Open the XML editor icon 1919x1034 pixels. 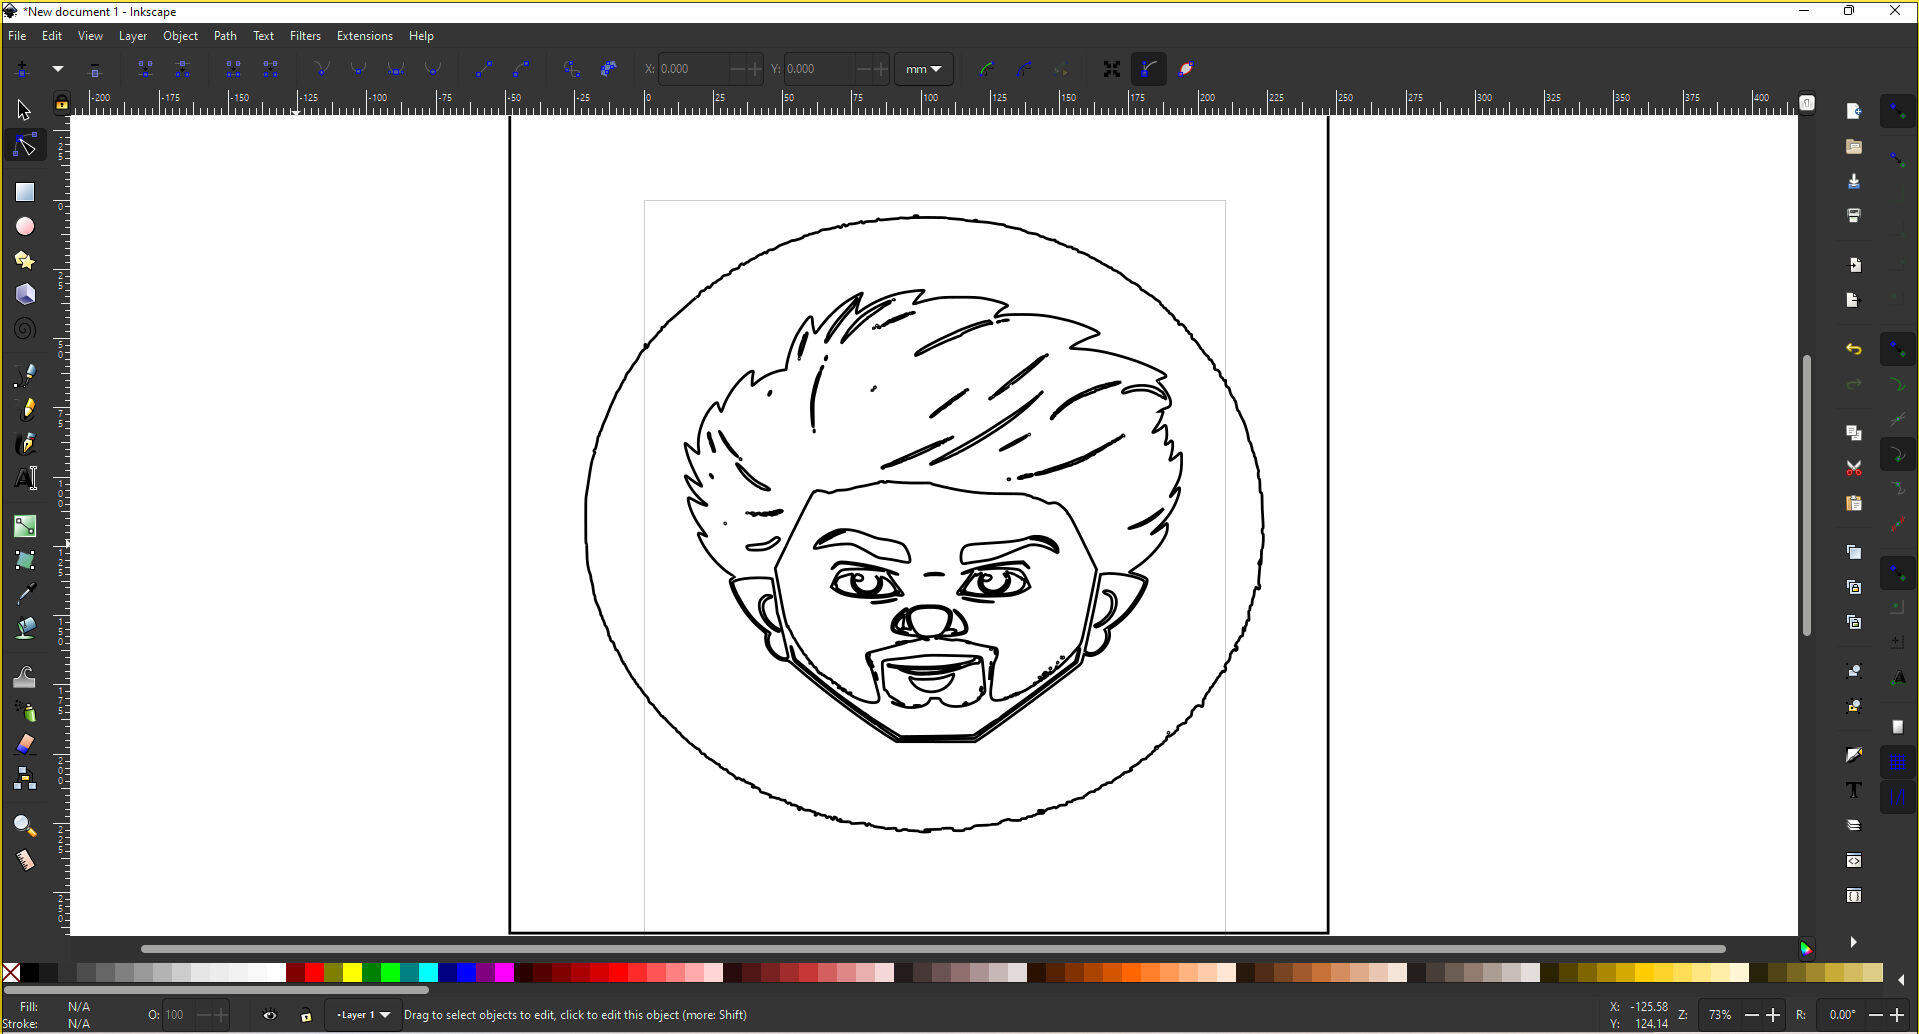click(1853, 860)
